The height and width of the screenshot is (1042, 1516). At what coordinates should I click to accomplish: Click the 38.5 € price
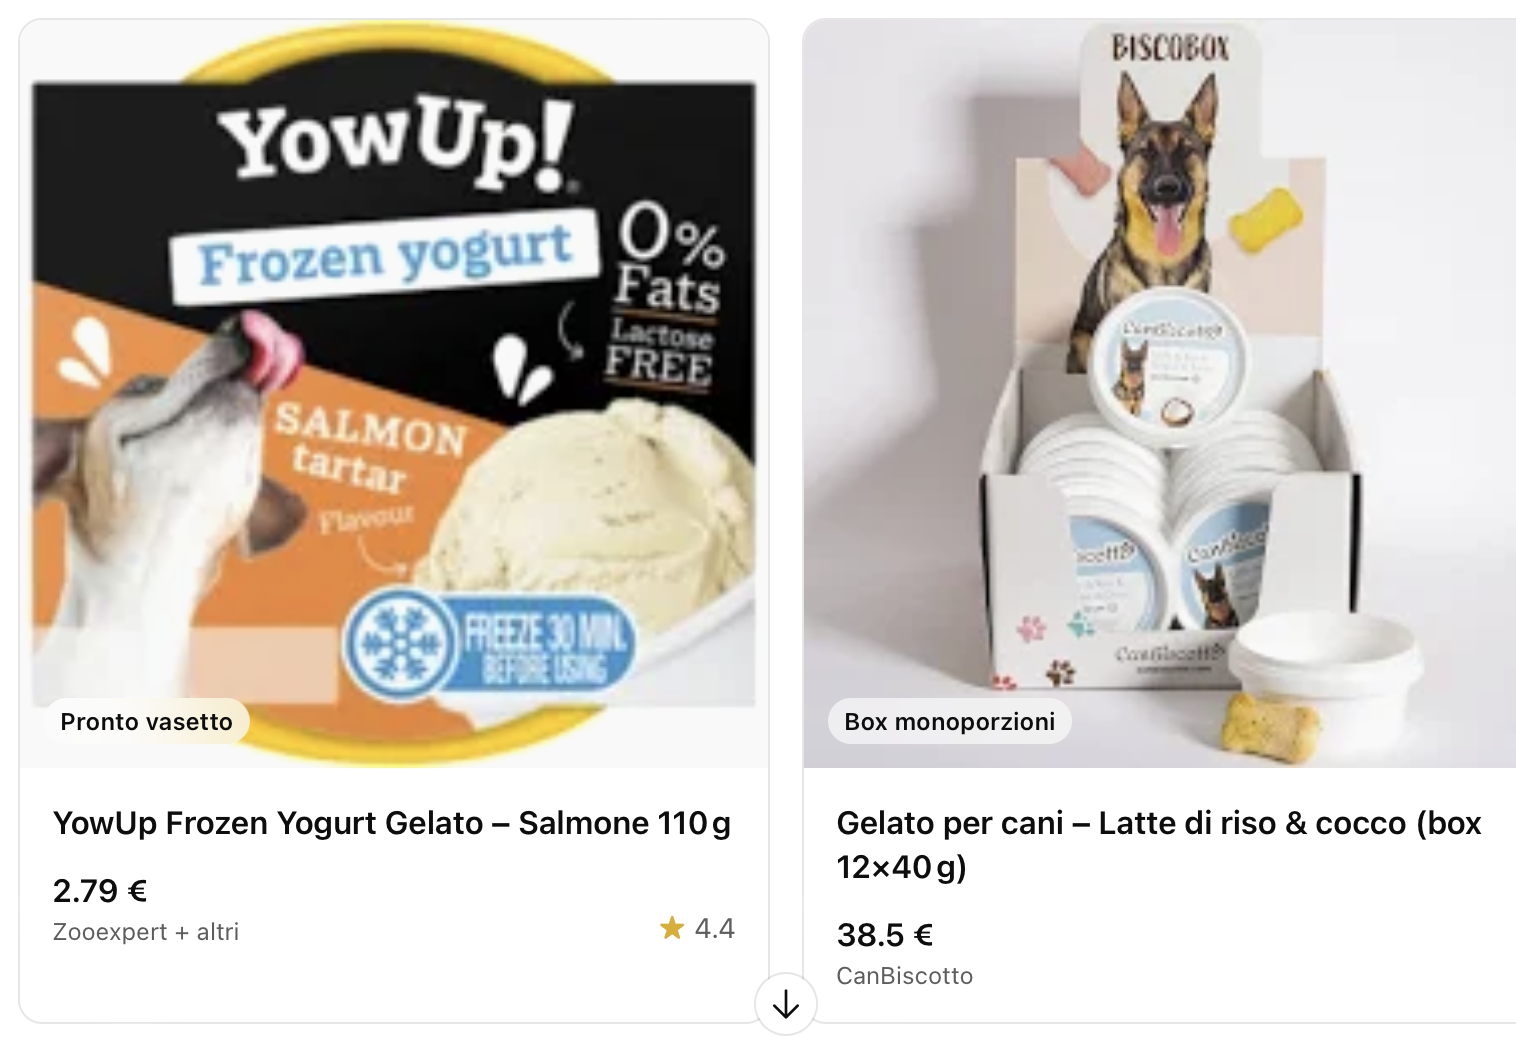pyautogui.click(x=885, y=935)
